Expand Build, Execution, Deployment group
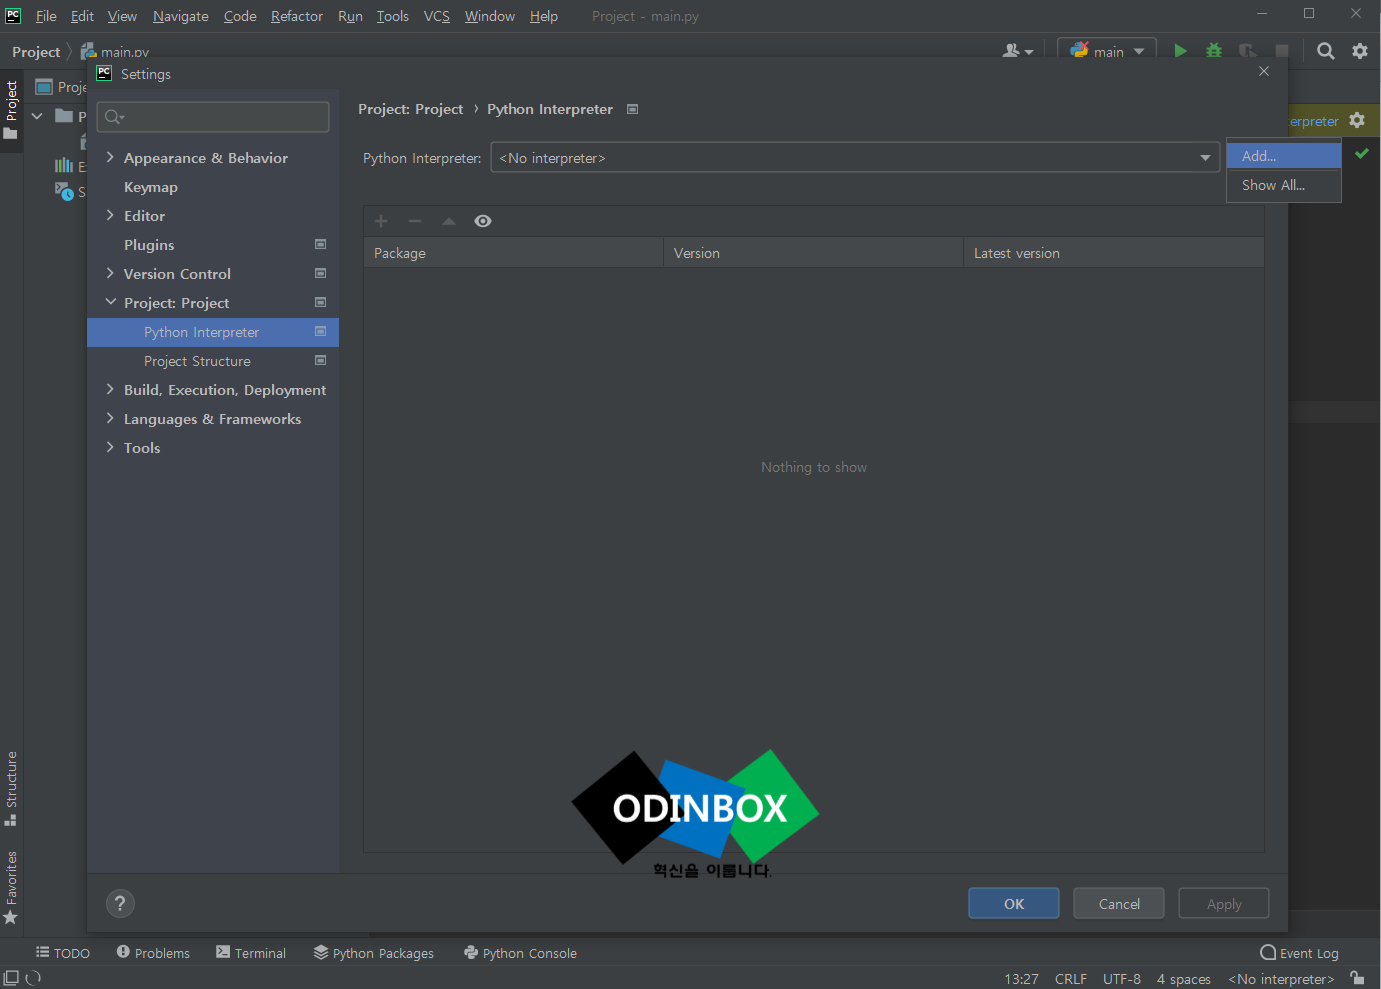 [110, 389]
